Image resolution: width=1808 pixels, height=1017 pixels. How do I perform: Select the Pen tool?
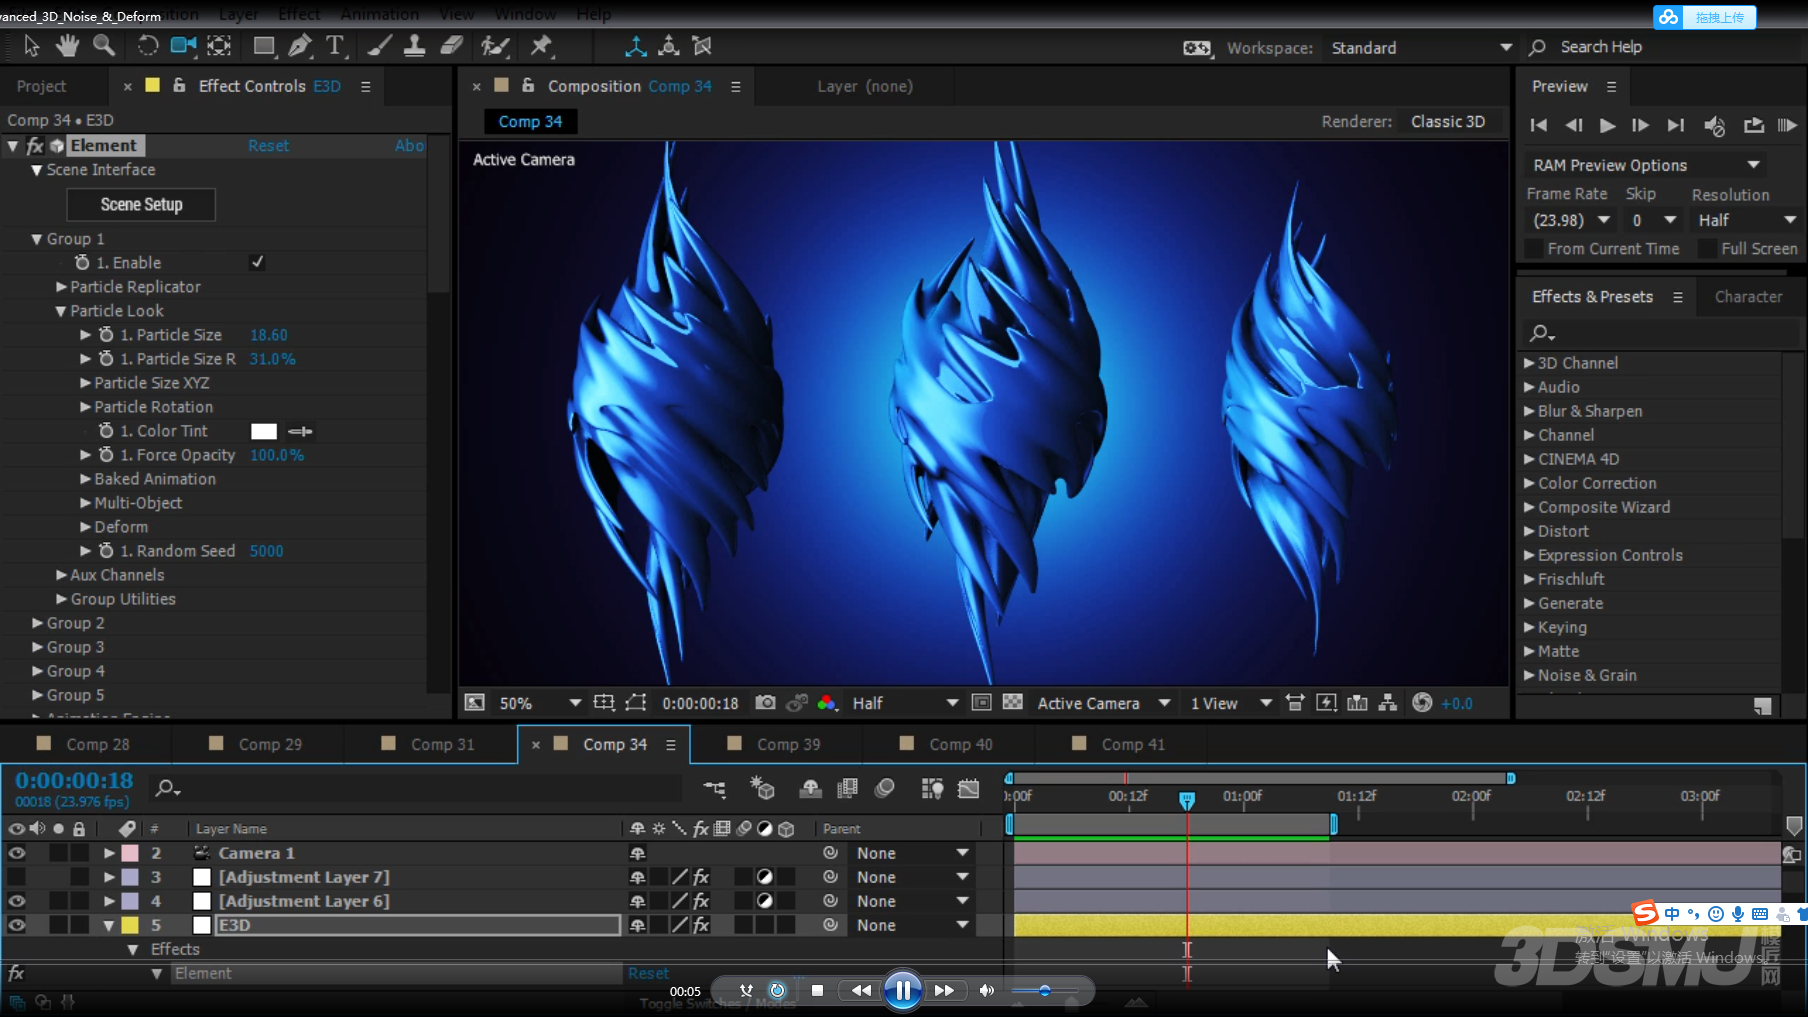299,46
